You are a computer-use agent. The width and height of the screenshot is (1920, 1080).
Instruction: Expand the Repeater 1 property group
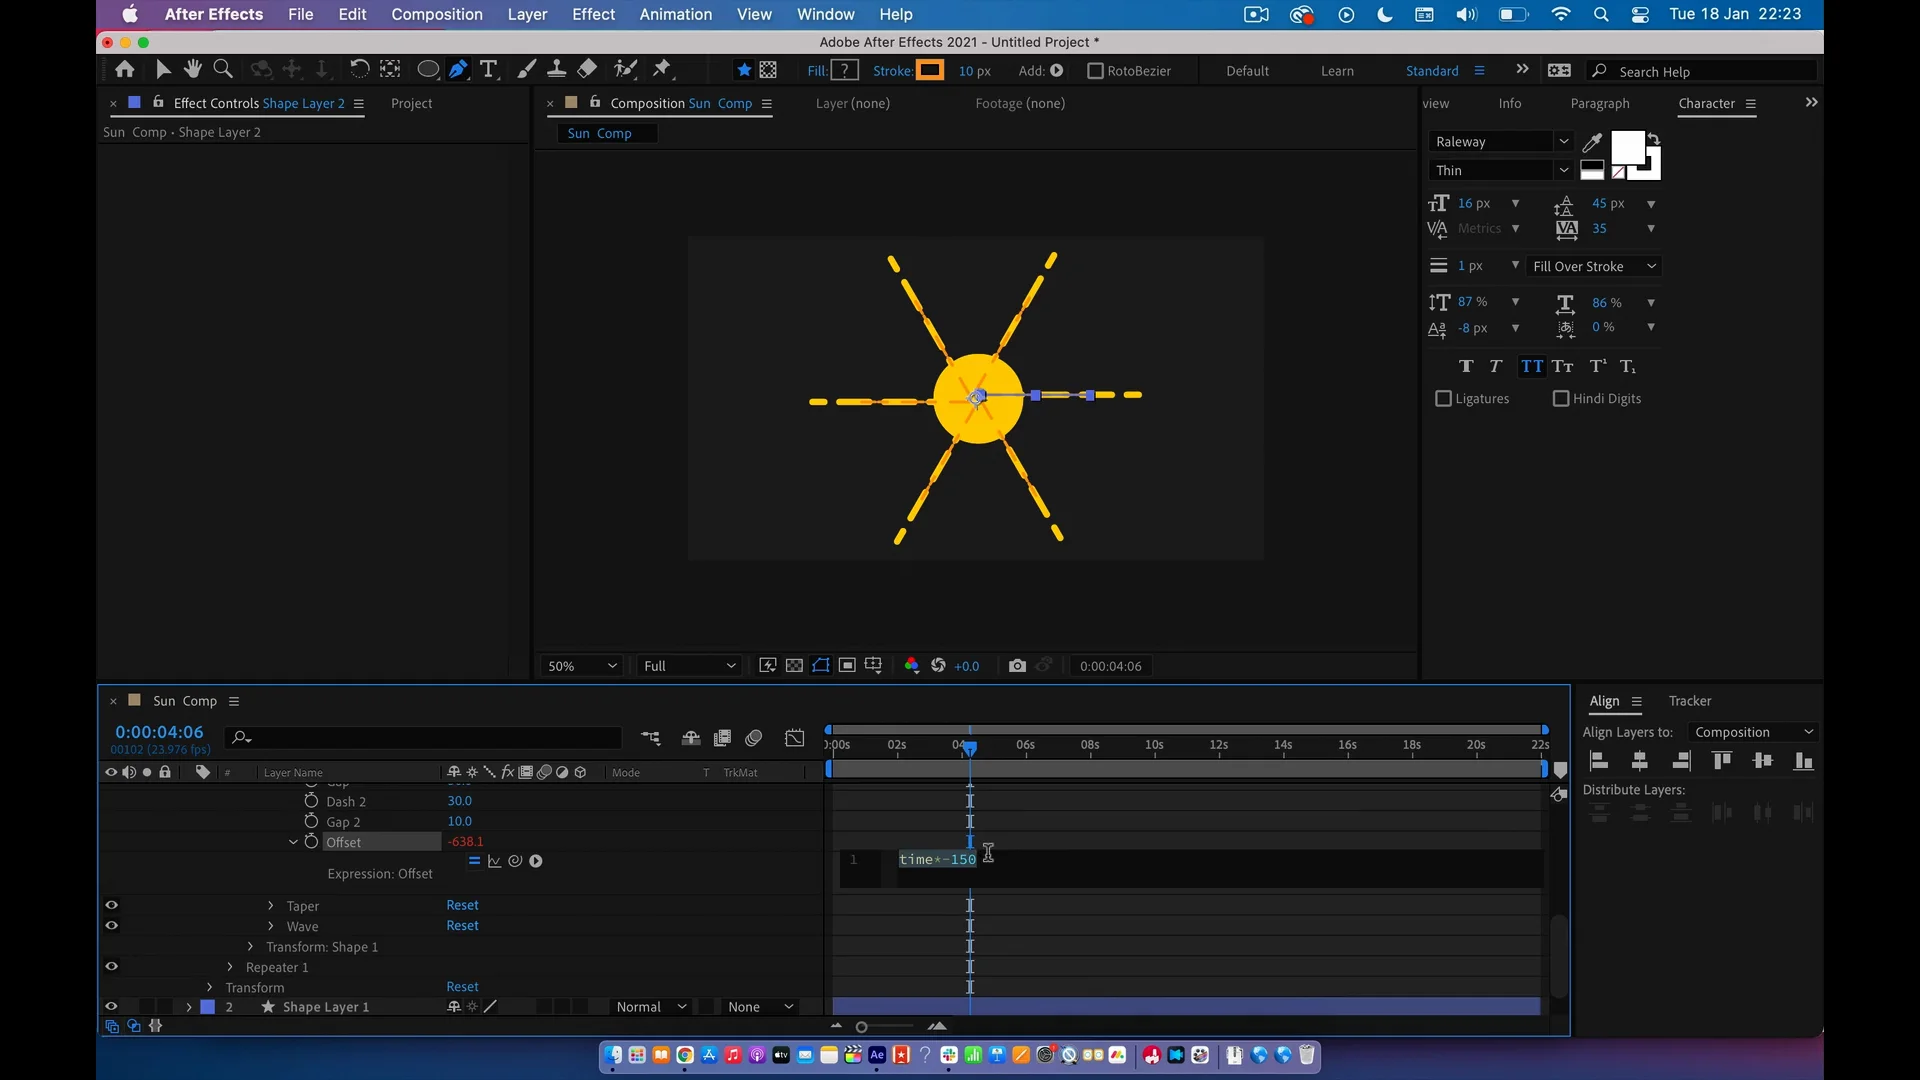coord(230,967)
